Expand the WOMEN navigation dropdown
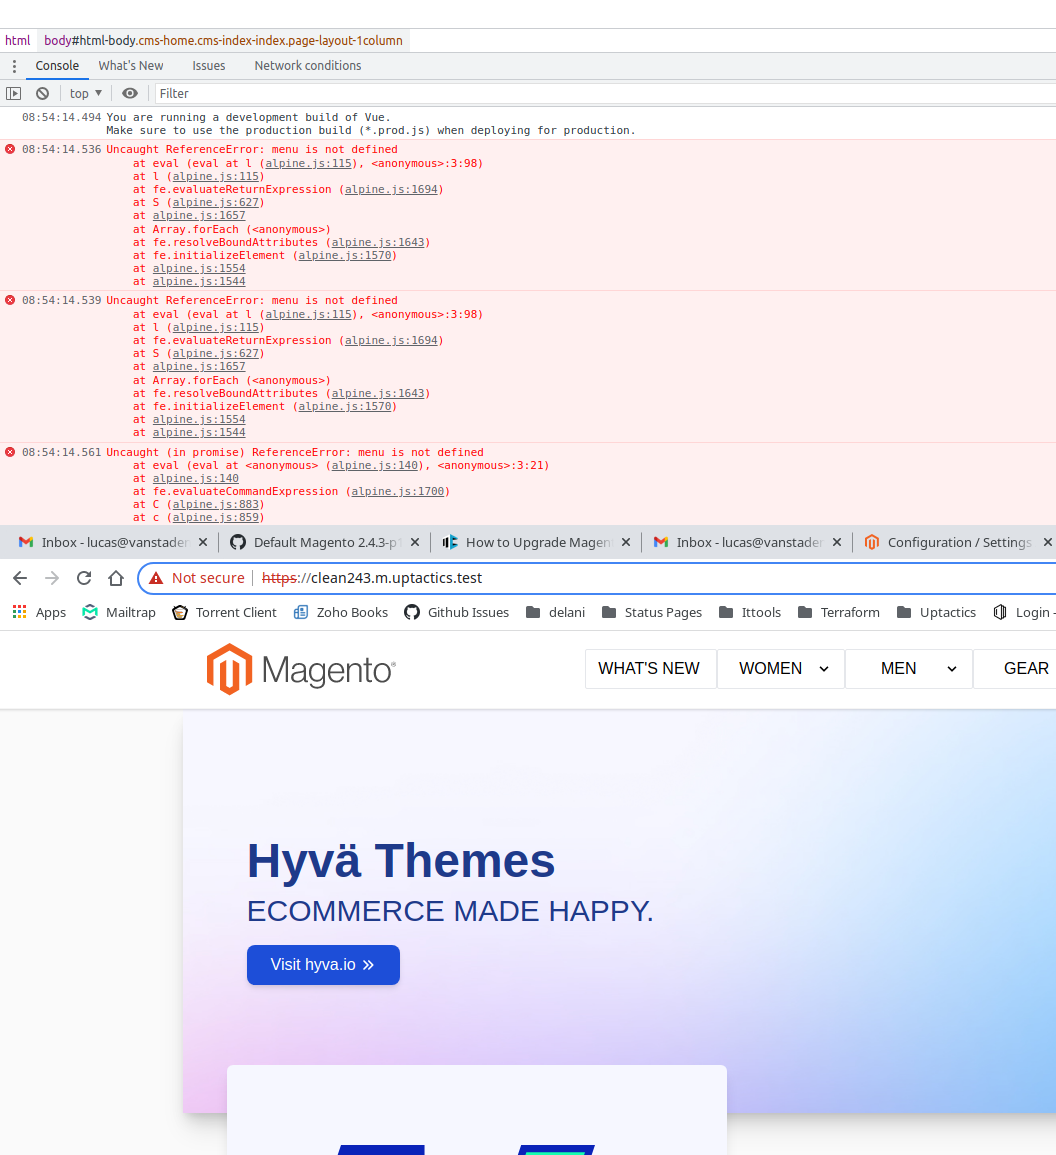The image size is (1056, 1155). pyautogui.click(x=780, y=668)
